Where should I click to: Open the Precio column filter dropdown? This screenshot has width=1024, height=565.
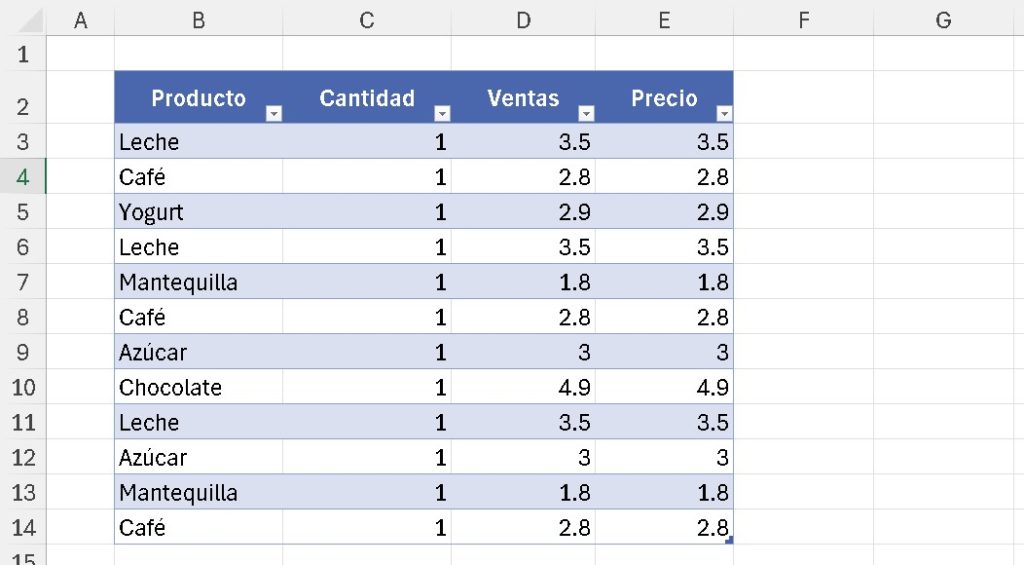pos(725,114)
